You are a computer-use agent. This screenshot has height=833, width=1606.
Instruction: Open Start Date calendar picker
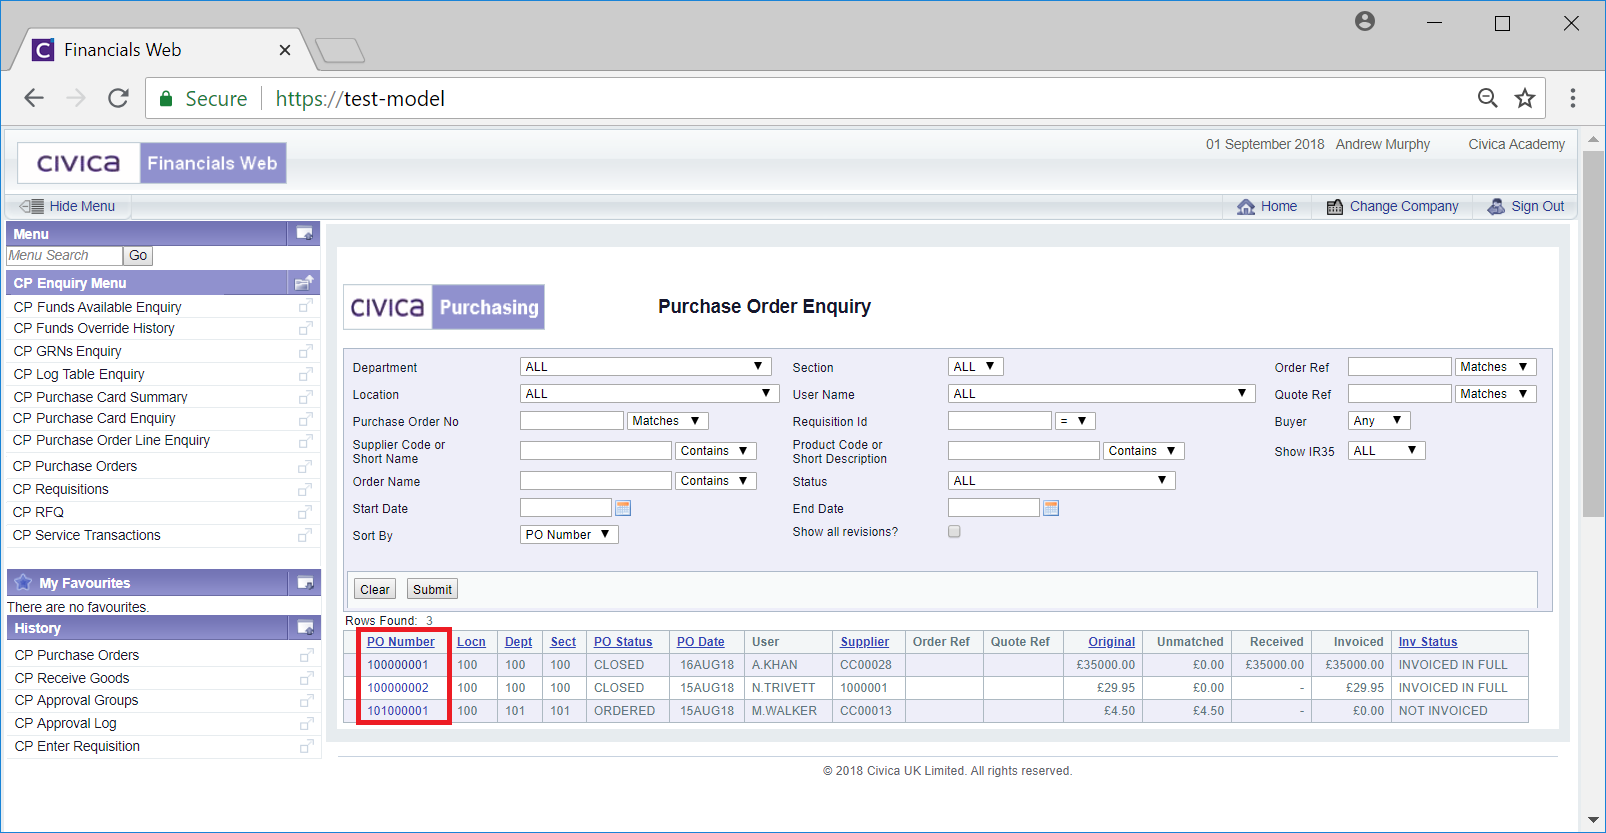pyautogui.click(x=623, y=508)
